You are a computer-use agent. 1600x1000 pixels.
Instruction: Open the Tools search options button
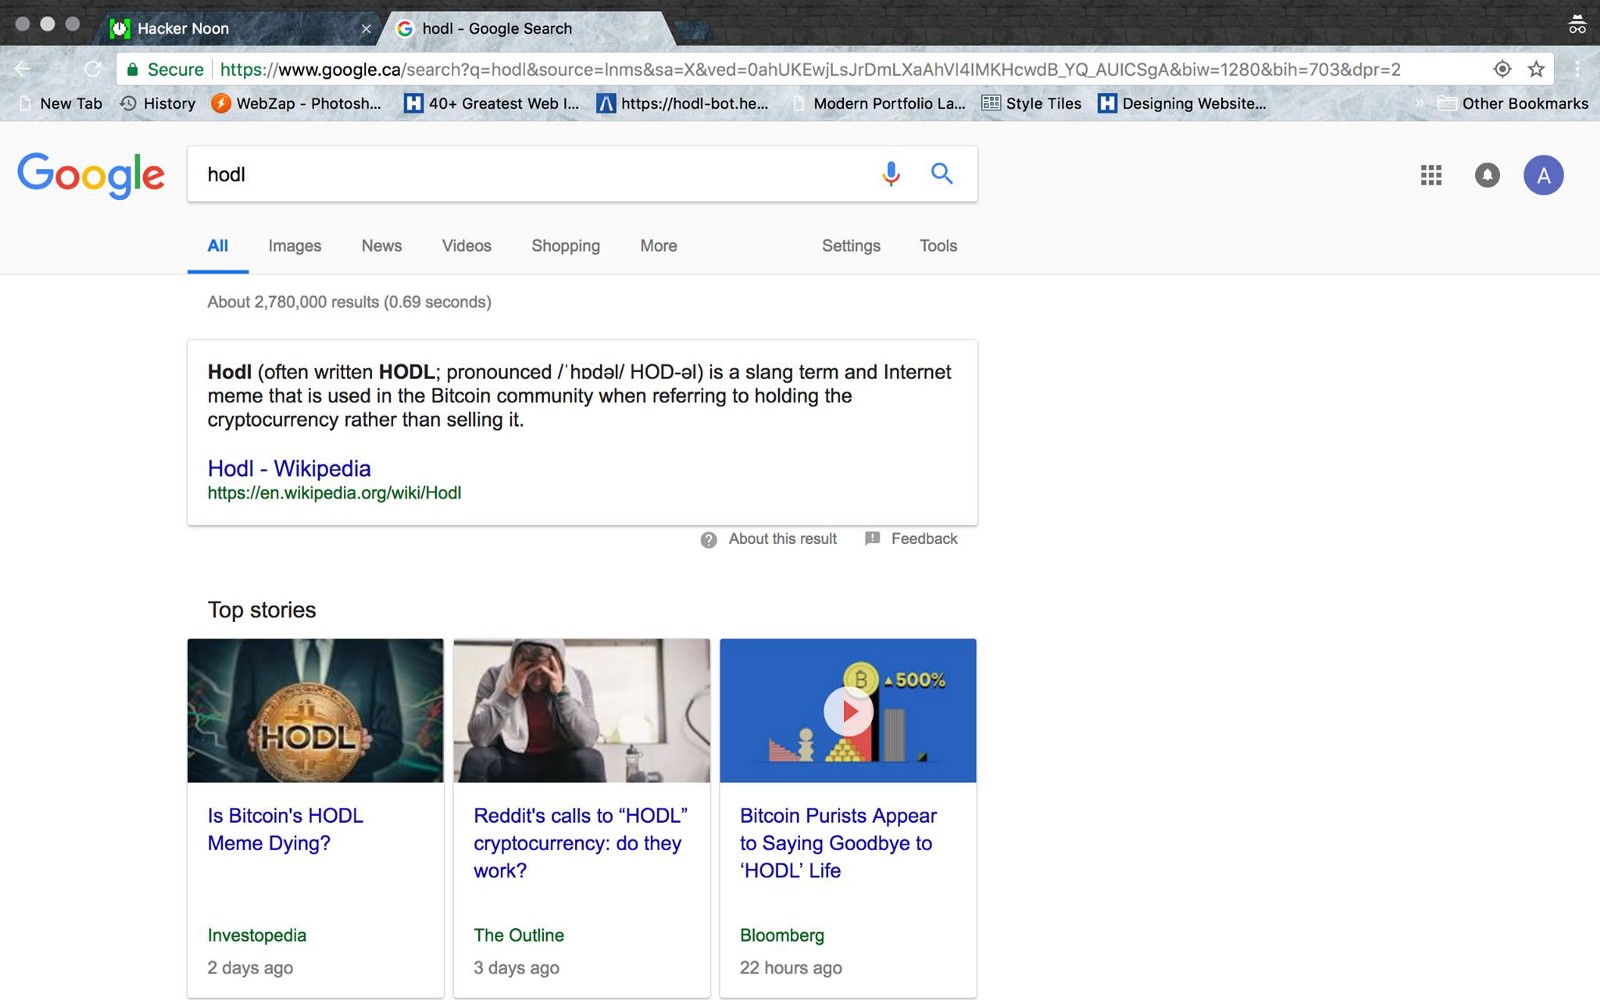(x=938, y=246)
